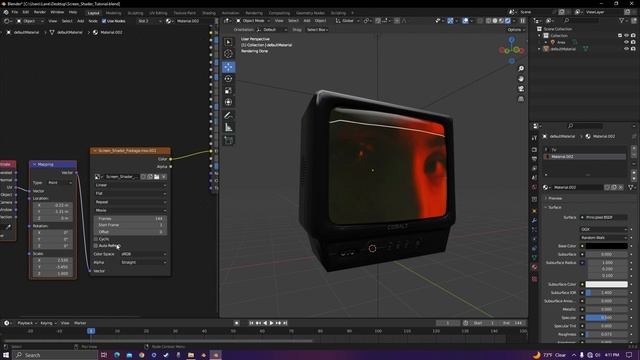
Task: Open the Window menu
Action: tap(57, 12)
